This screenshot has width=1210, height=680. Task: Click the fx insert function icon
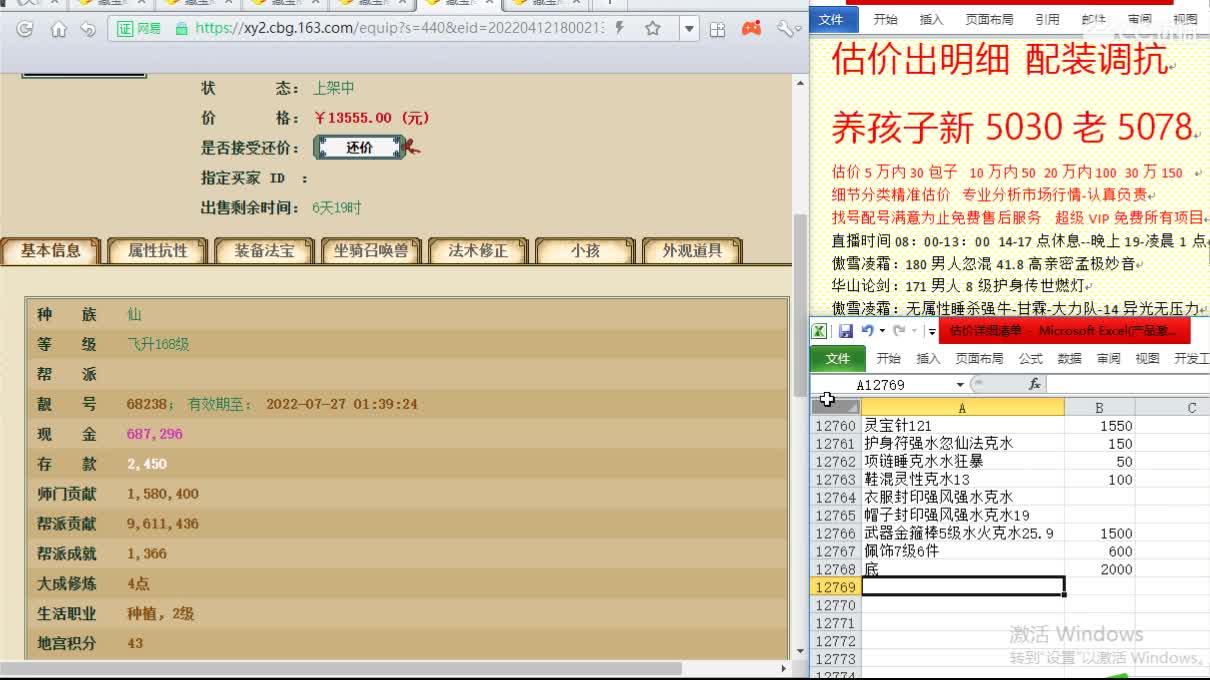click(1034, 385)
